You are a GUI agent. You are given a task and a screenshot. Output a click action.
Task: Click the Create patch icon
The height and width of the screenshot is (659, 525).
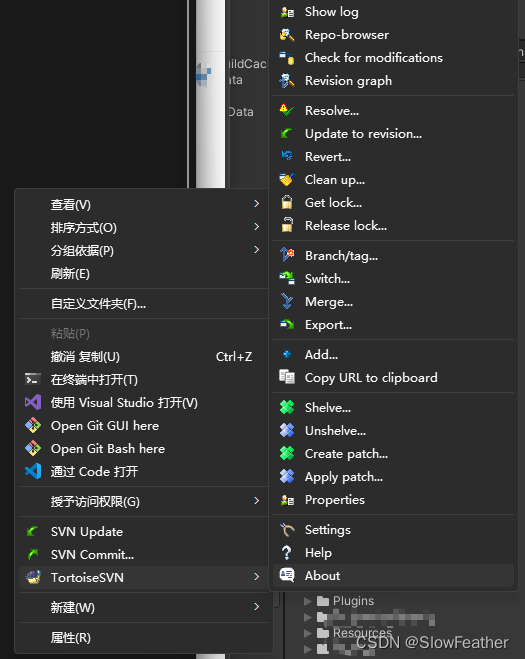click(x=287, y=453)
